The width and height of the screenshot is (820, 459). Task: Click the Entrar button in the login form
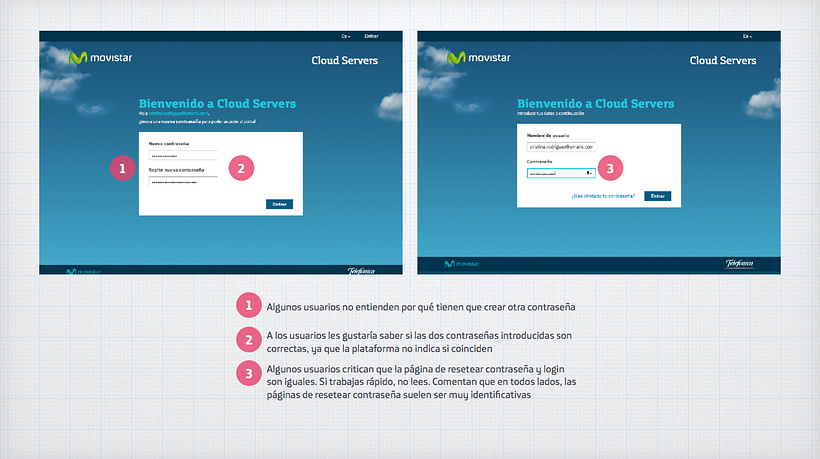[657, 196]
